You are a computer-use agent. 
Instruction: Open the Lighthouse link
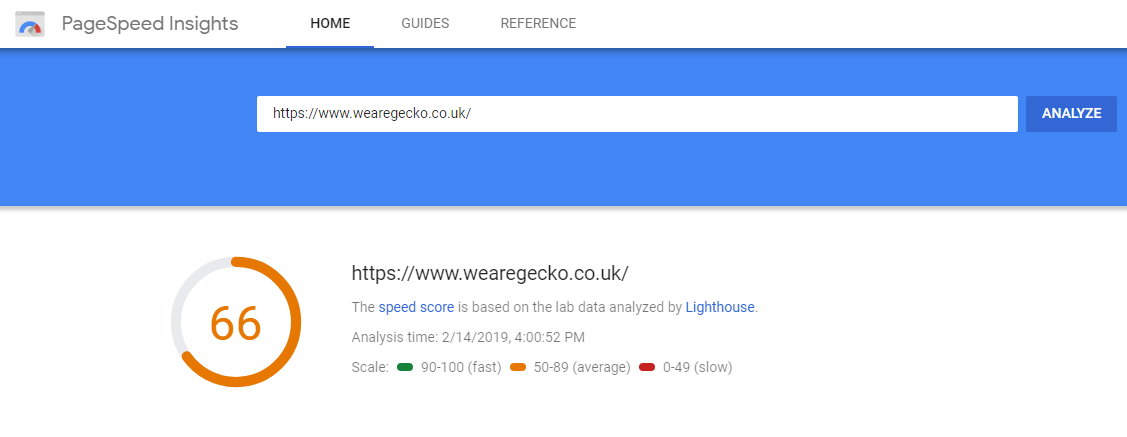pyautogui.click(x=720, y=308)
